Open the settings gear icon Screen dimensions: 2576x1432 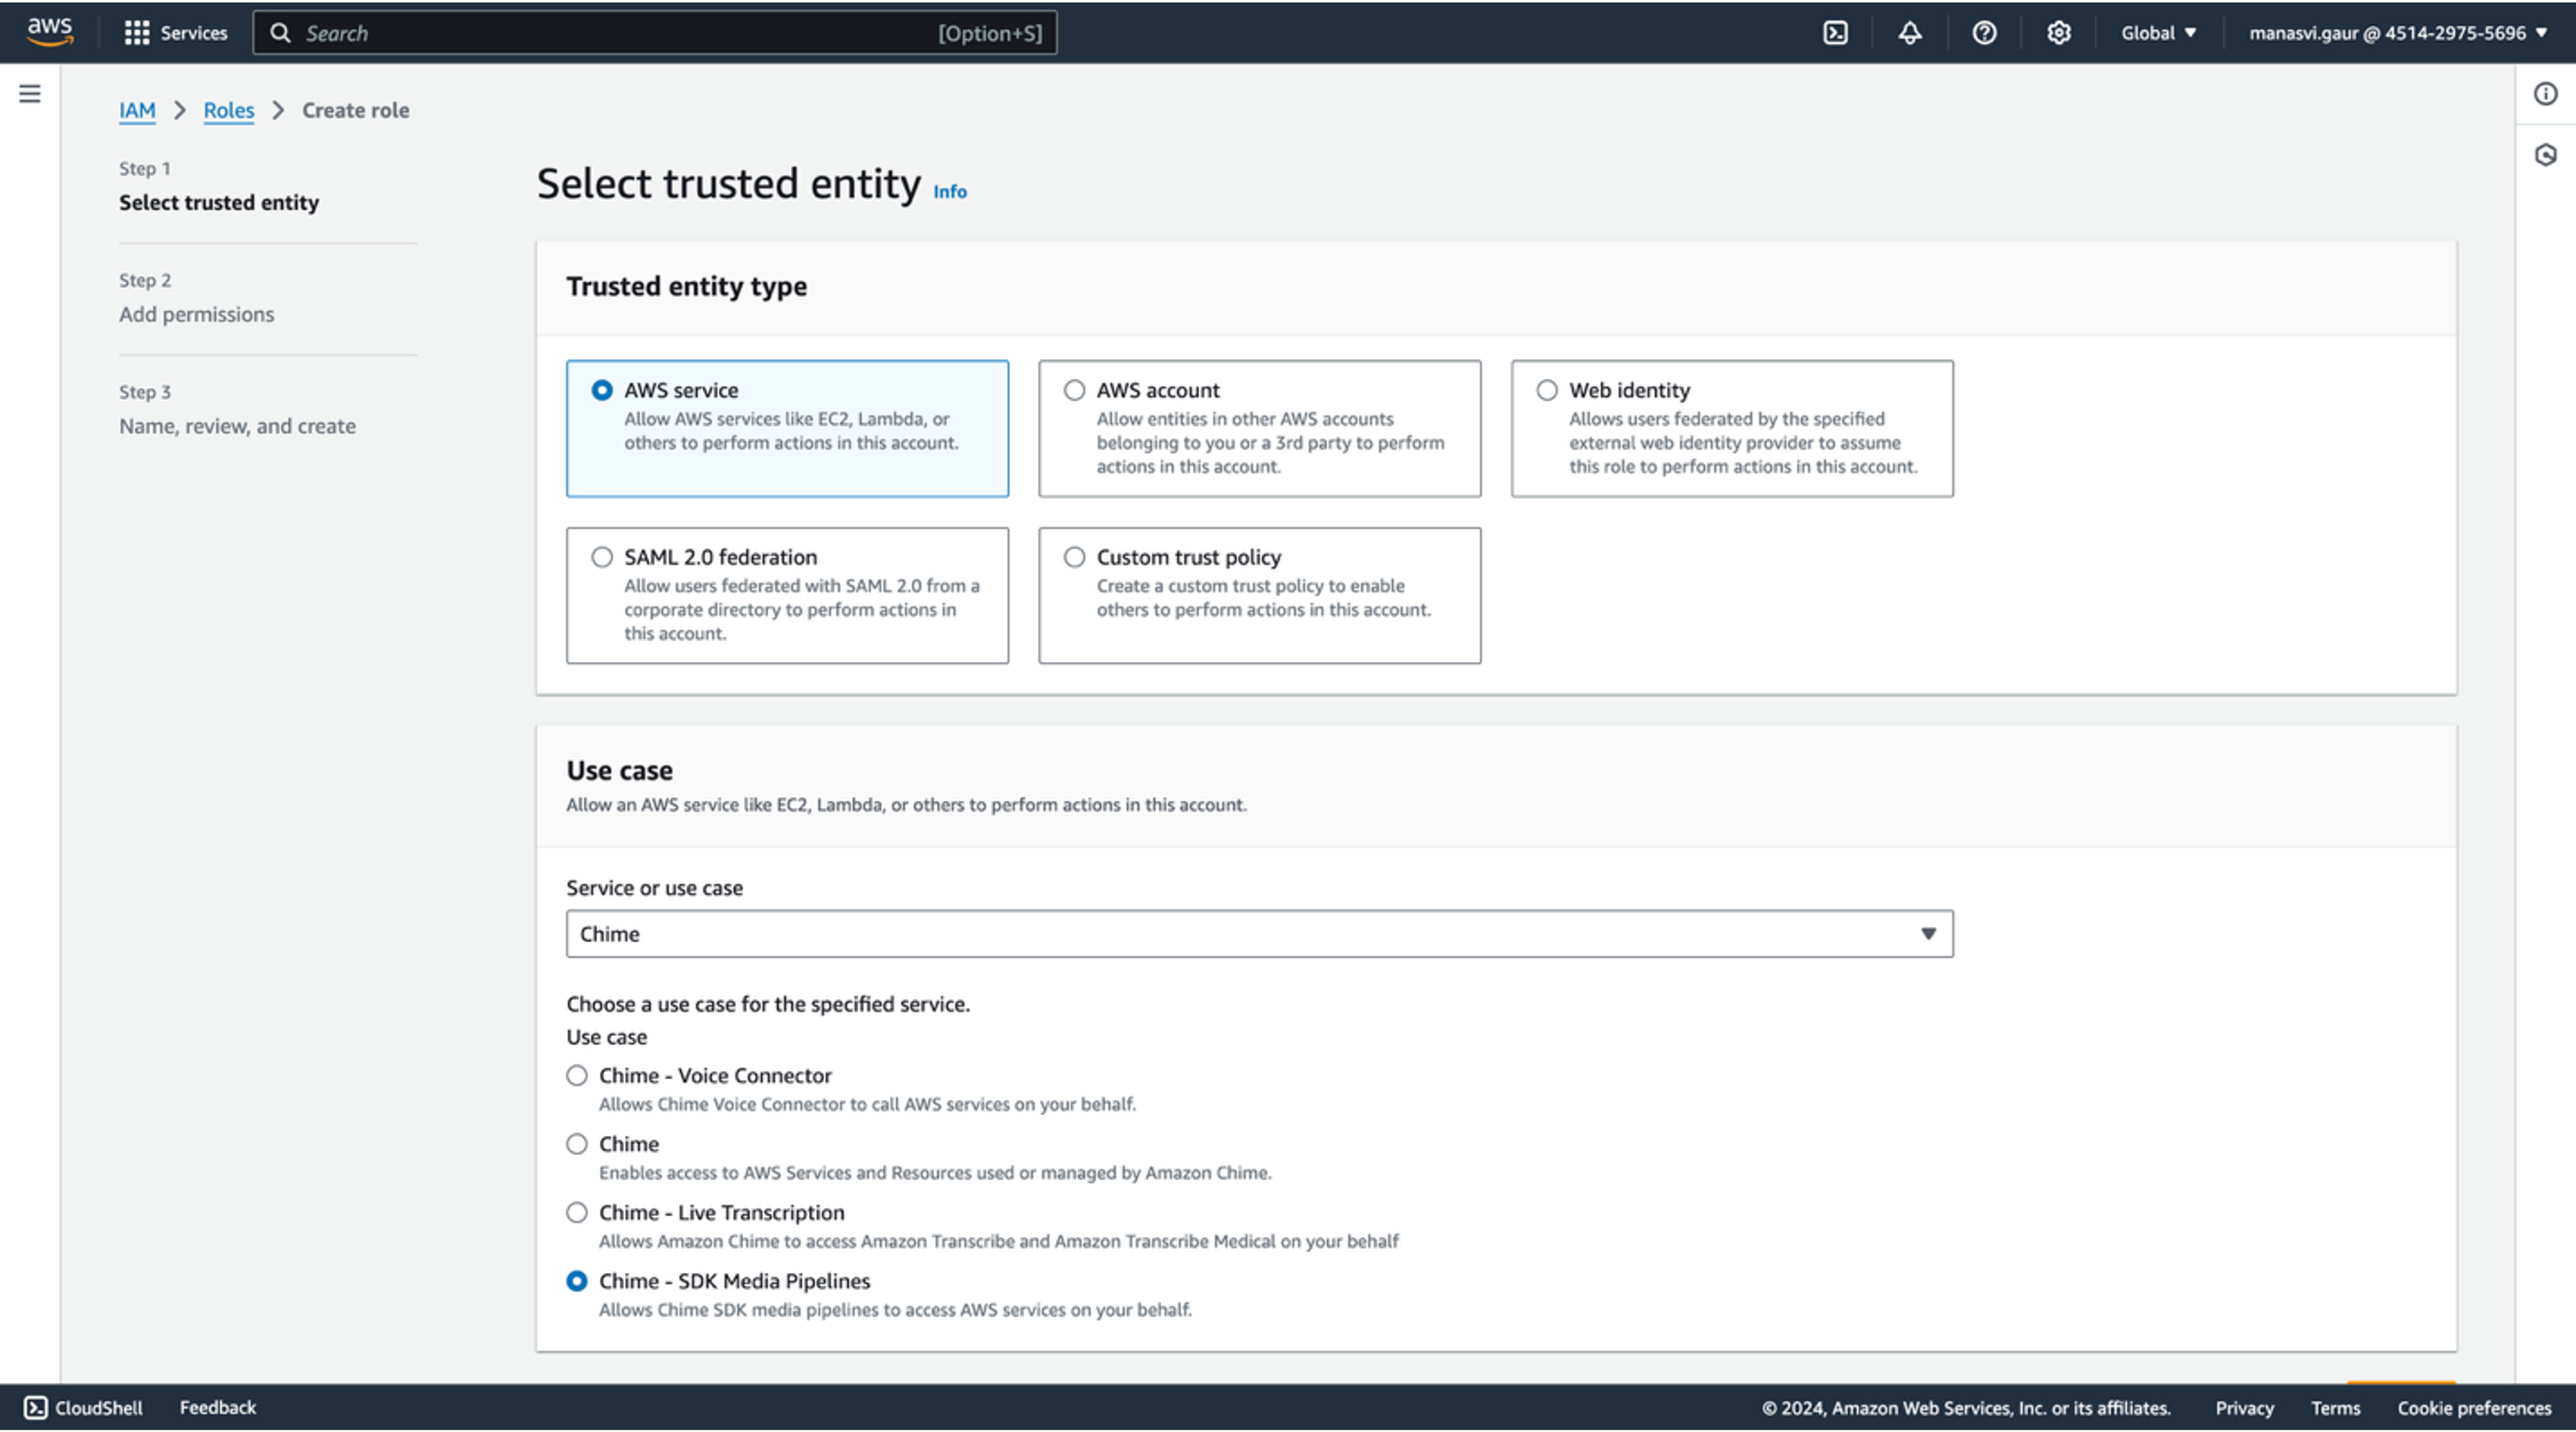pos(2058,33)
